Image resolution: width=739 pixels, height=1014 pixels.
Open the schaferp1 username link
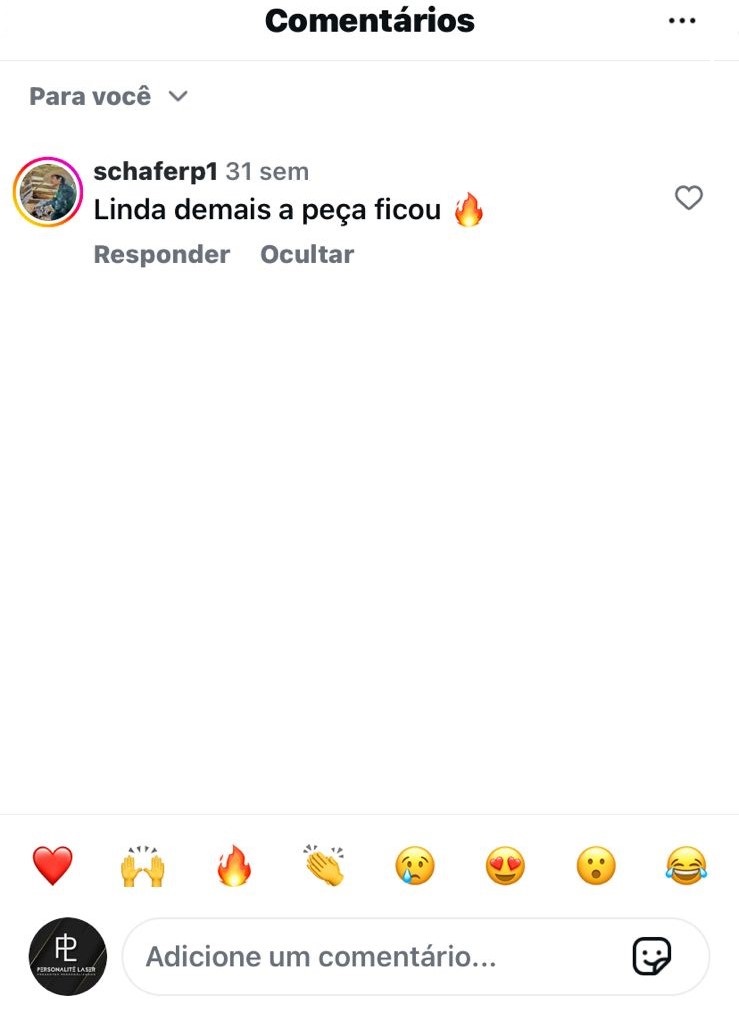(x=156, y=171)
